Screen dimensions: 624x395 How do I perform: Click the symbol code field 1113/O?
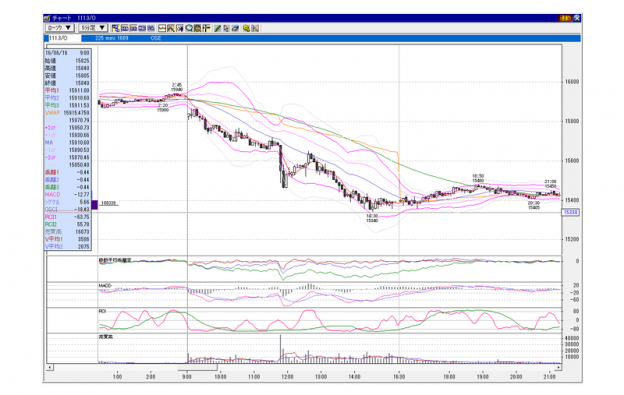coord(63,38)
